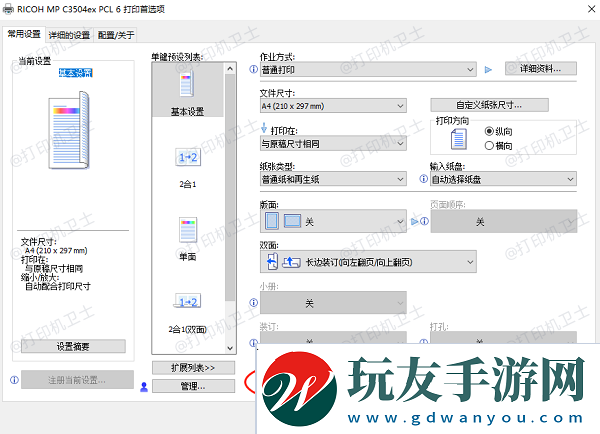Click info icon beside 注册当前设置 button

coord(14,380)
